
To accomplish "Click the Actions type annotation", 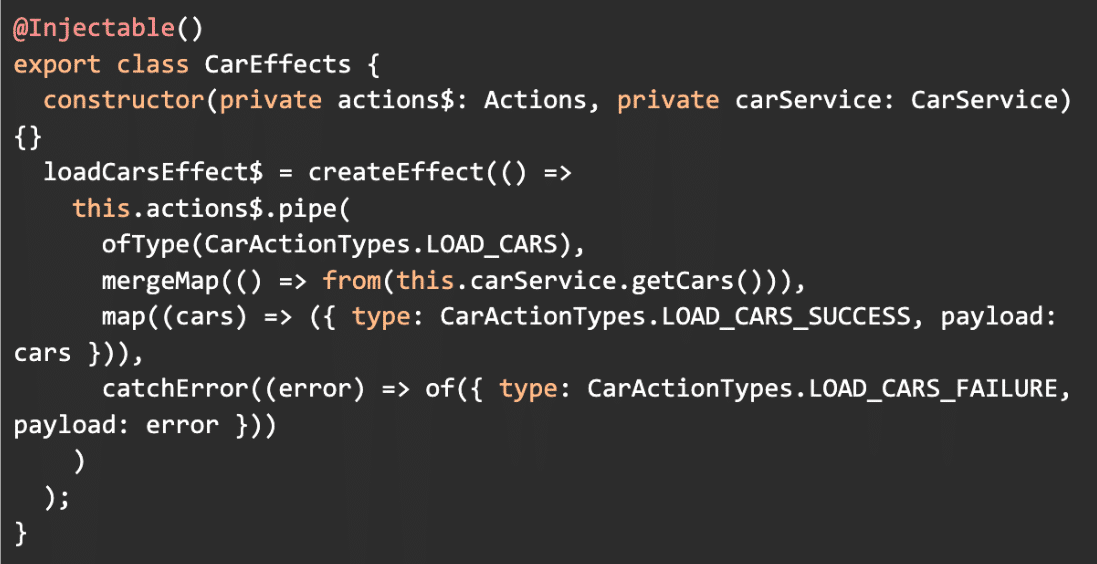I will point(536,100).
